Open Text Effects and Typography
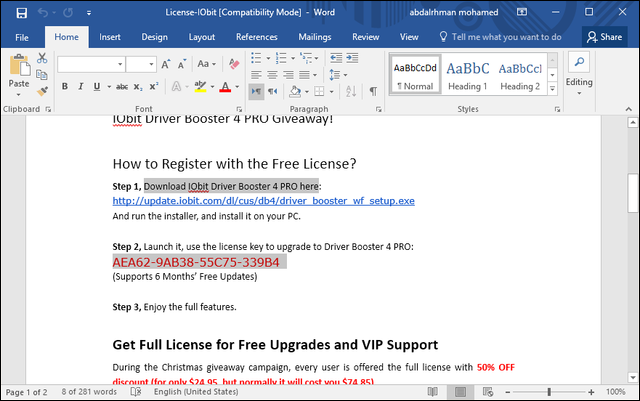The image size is (640, 401). [176, 87]
